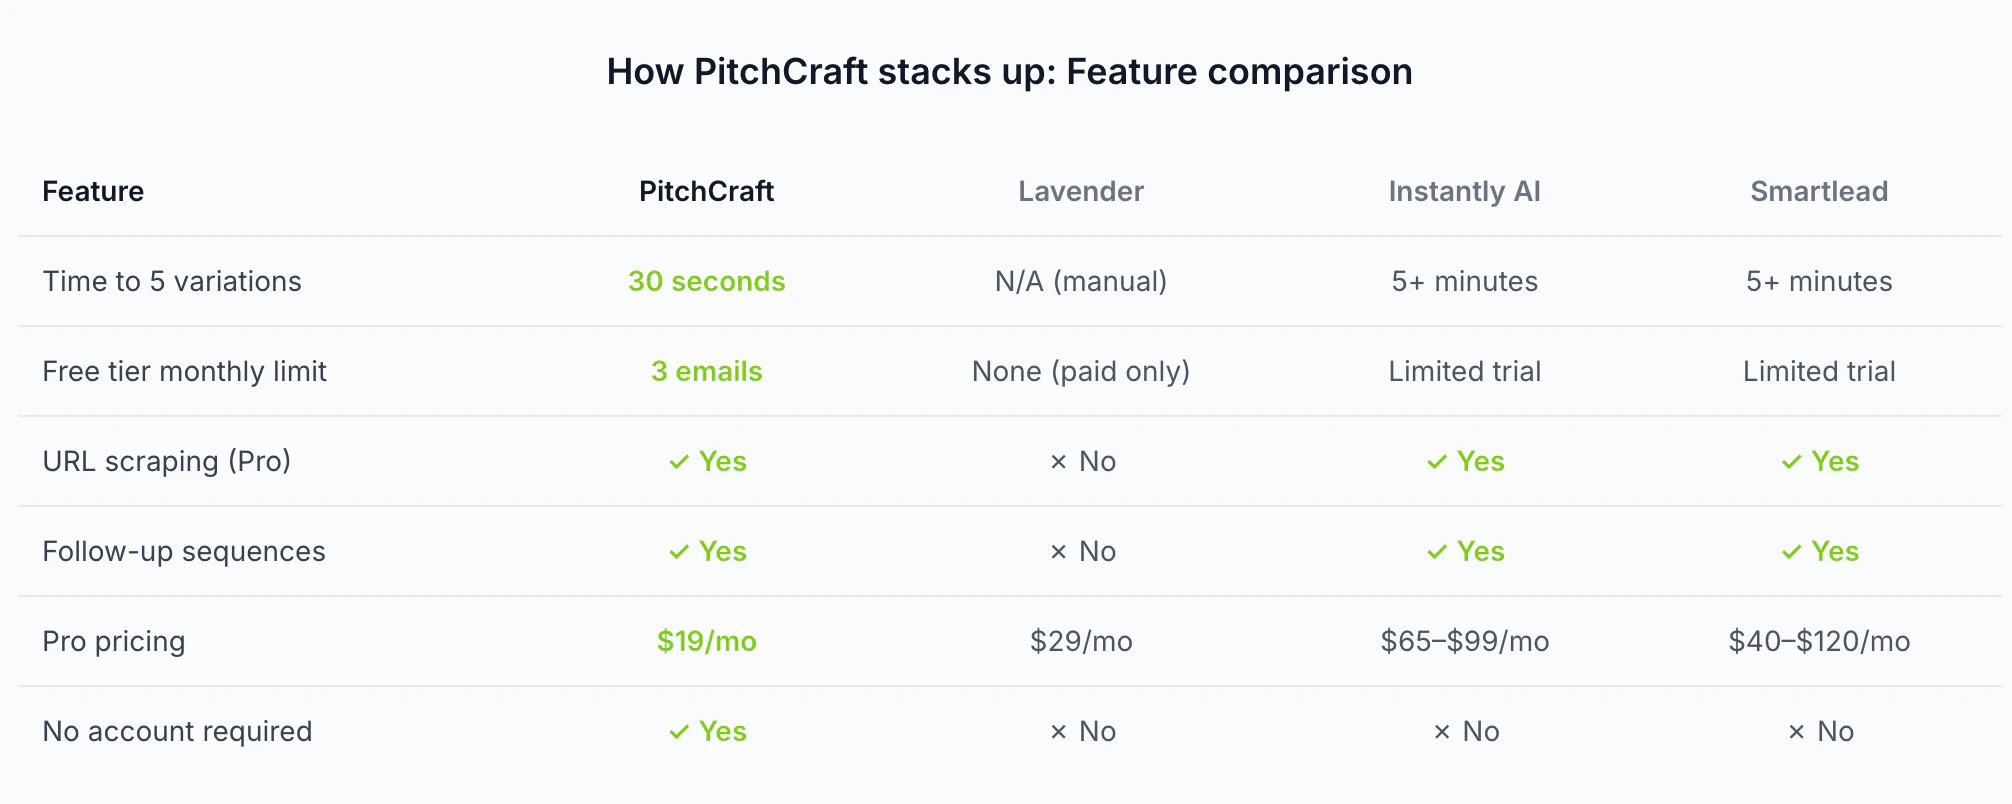Viewport: 2012px width, 804px height.
Task: Click Smartlead no account required cross icon
Action: coord(1796,732)
